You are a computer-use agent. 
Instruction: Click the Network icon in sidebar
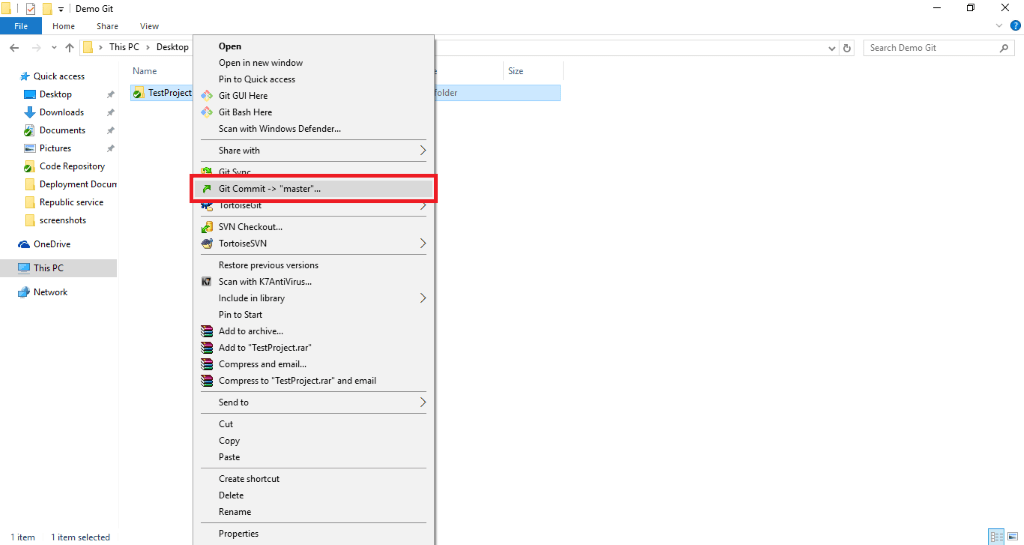[x=24, y=292]
